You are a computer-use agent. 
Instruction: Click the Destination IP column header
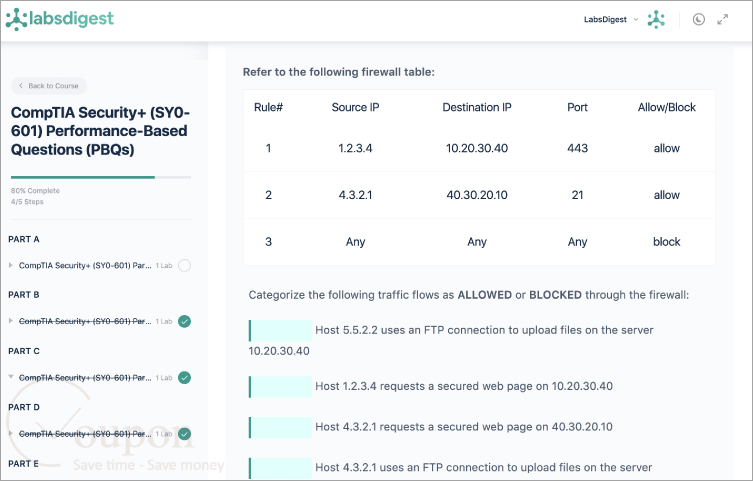click(x=477, y=108)
